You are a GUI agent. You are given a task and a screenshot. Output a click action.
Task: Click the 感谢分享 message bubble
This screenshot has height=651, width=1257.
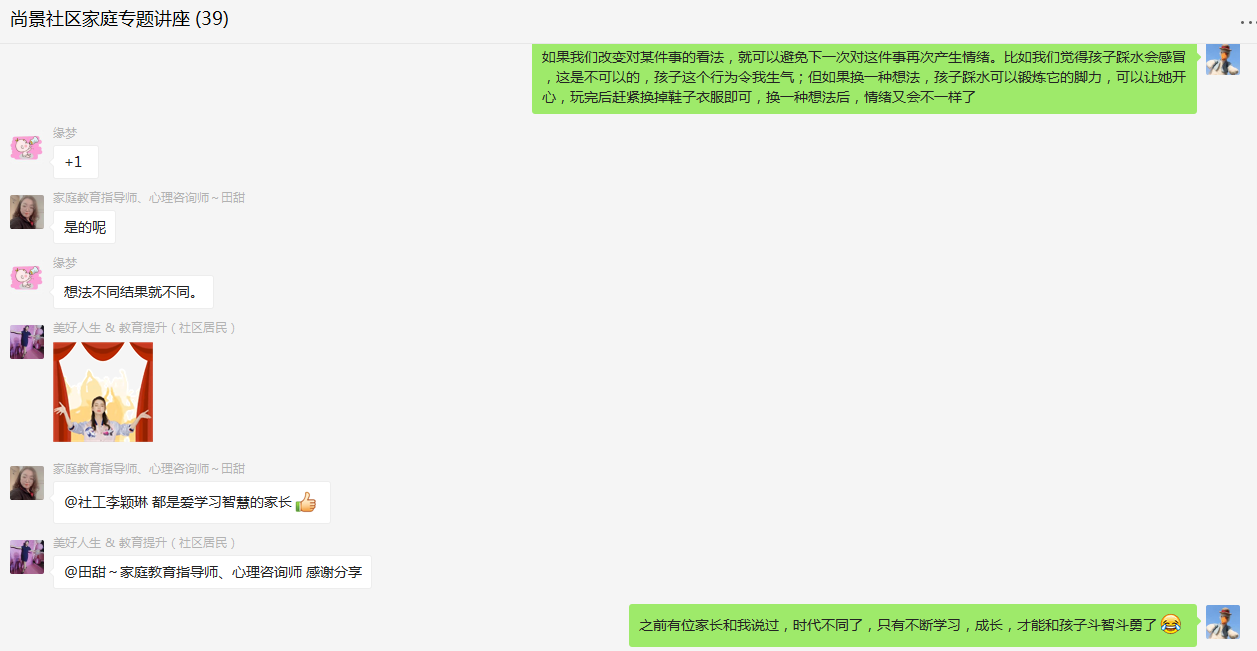tap(213, 572)
